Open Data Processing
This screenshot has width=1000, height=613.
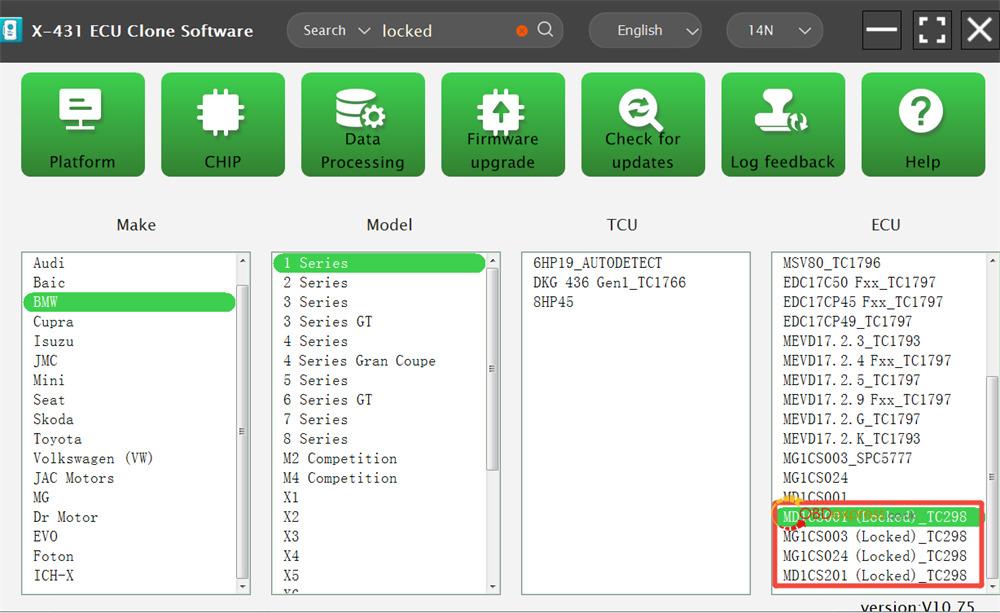[x=363, y=124]
